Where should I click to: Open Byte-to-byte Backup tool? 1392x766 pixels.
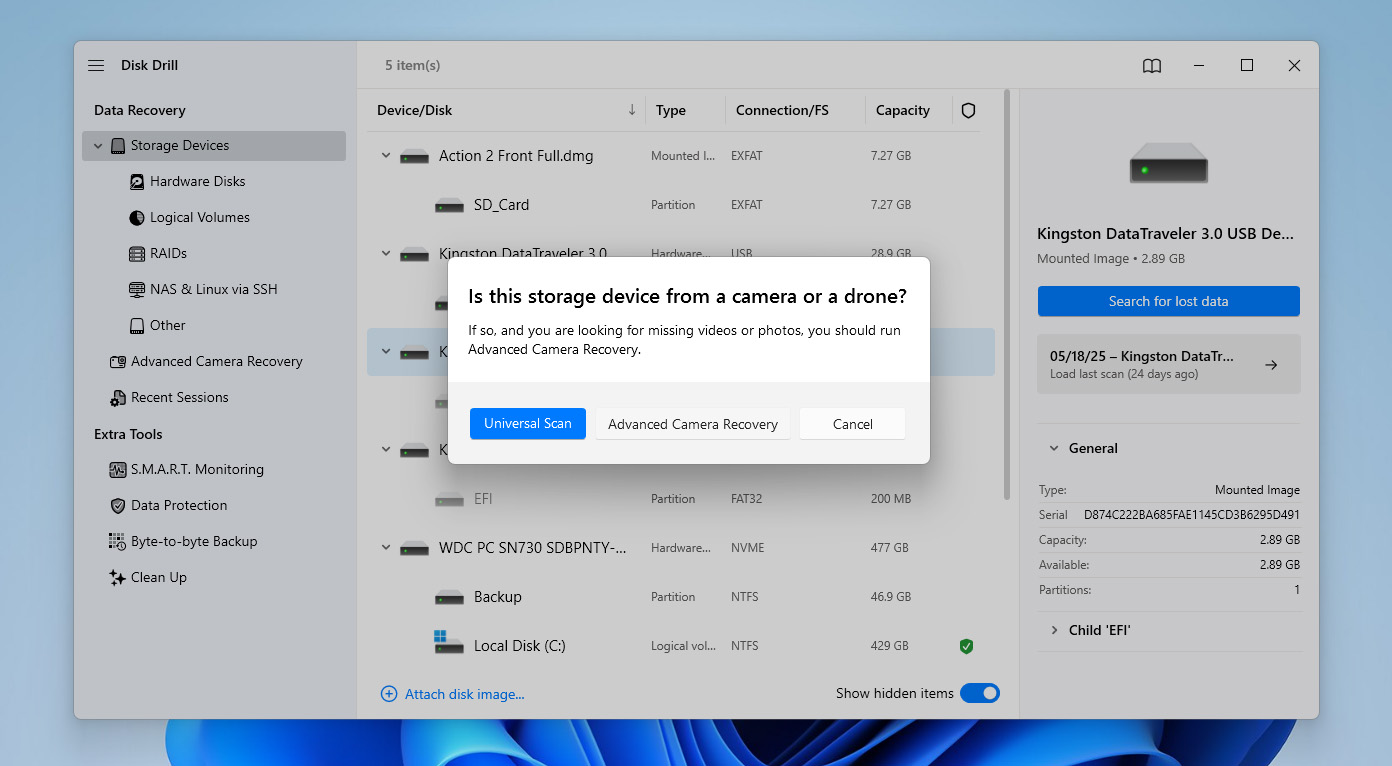pos(194,541)
